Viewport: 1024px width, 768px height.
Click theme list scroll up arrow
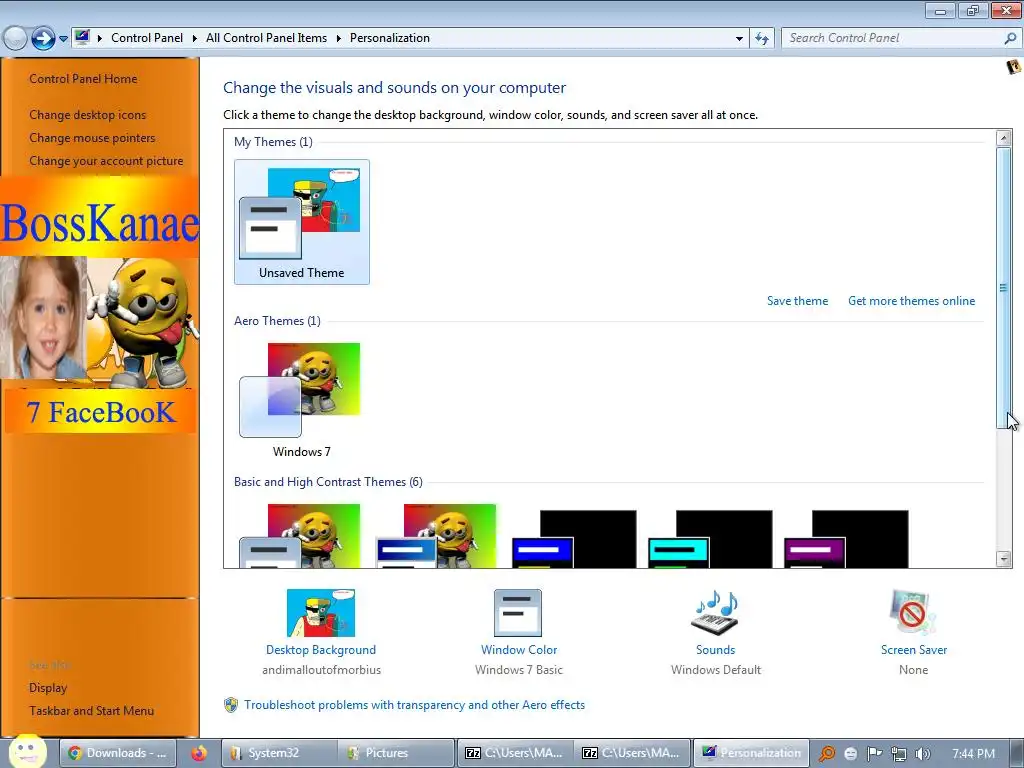1004,138
